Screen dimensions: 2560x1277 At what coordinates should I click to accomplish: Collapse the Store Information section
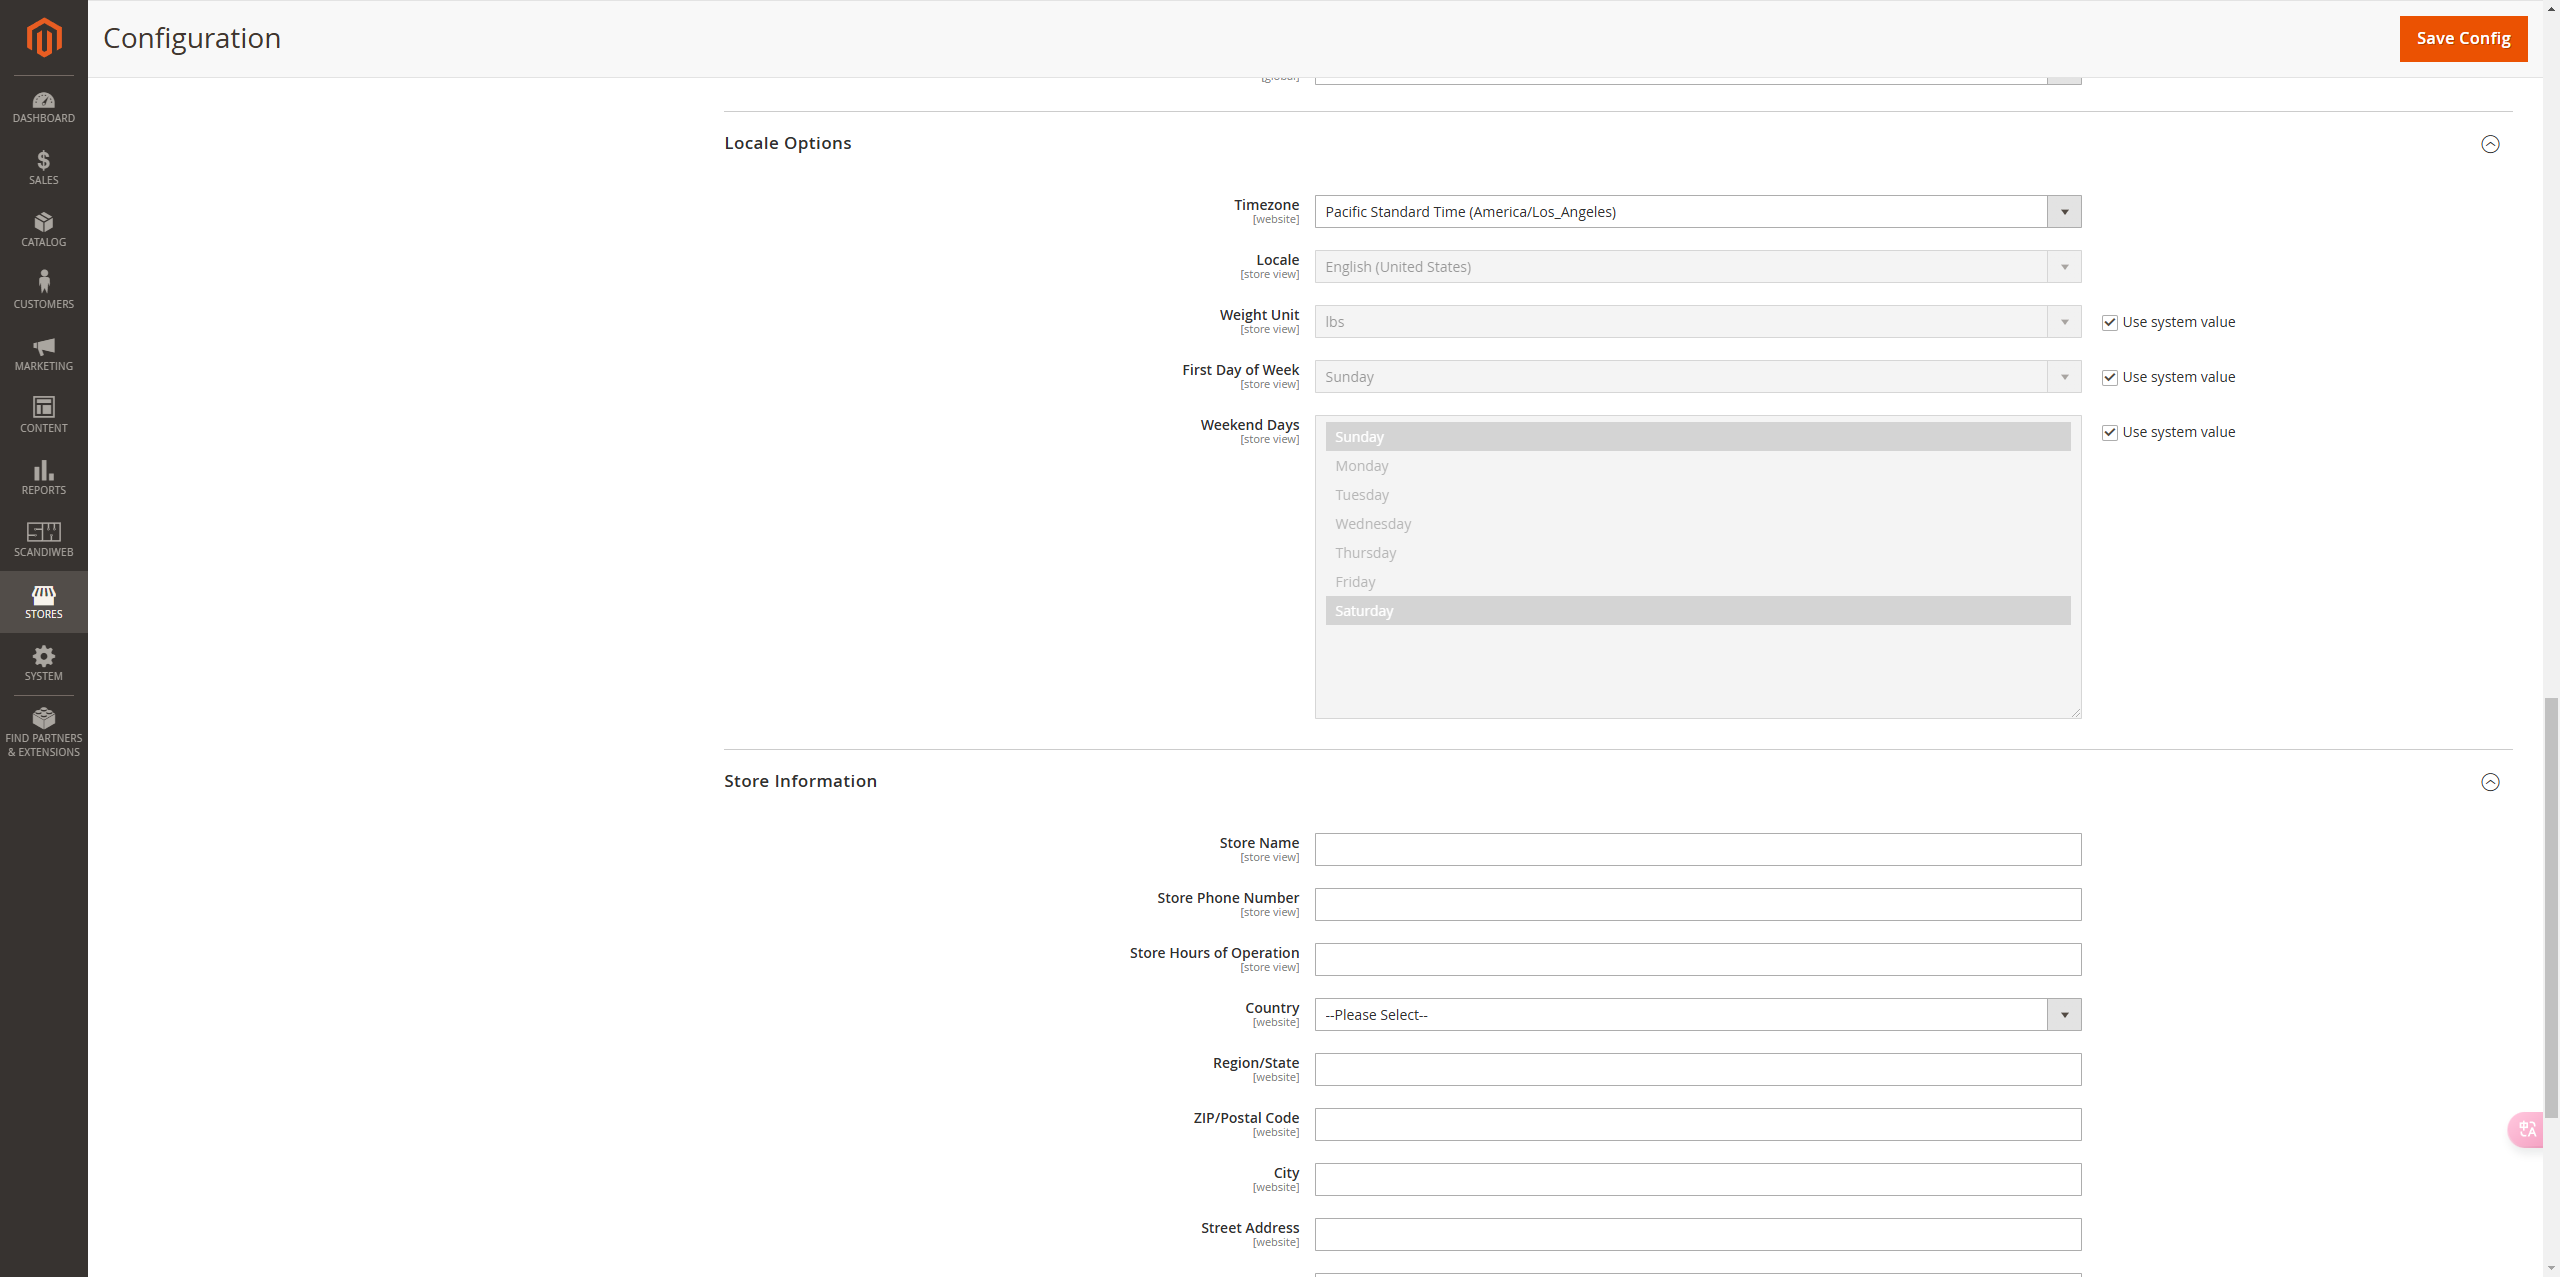(2490, 782)
